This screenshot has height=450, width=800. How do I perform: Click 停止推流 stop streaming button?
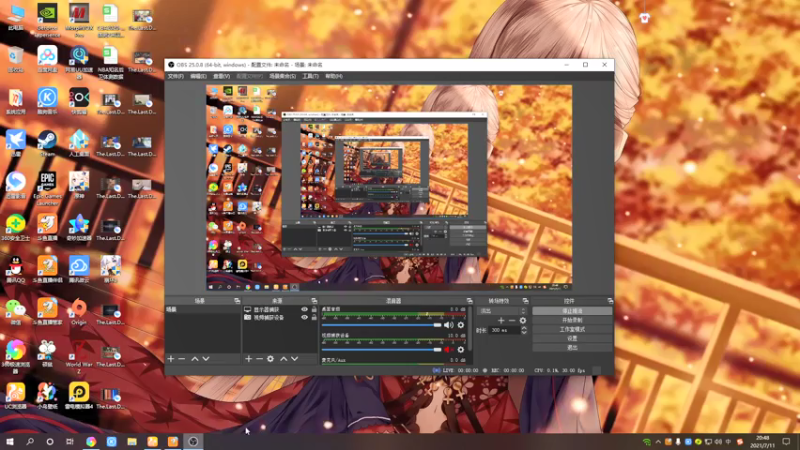[572, 311]
